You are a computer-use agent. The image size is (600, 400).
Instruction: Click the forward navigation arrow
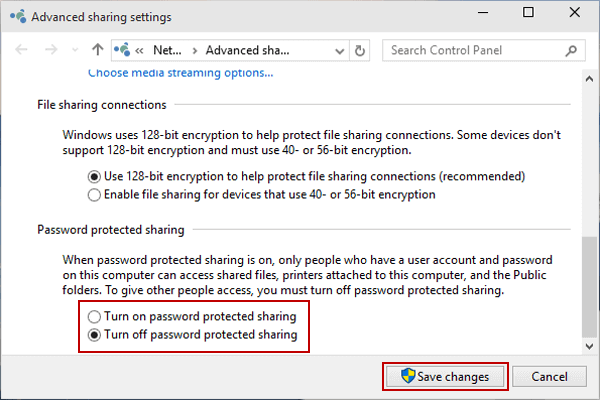pos(50,50)
